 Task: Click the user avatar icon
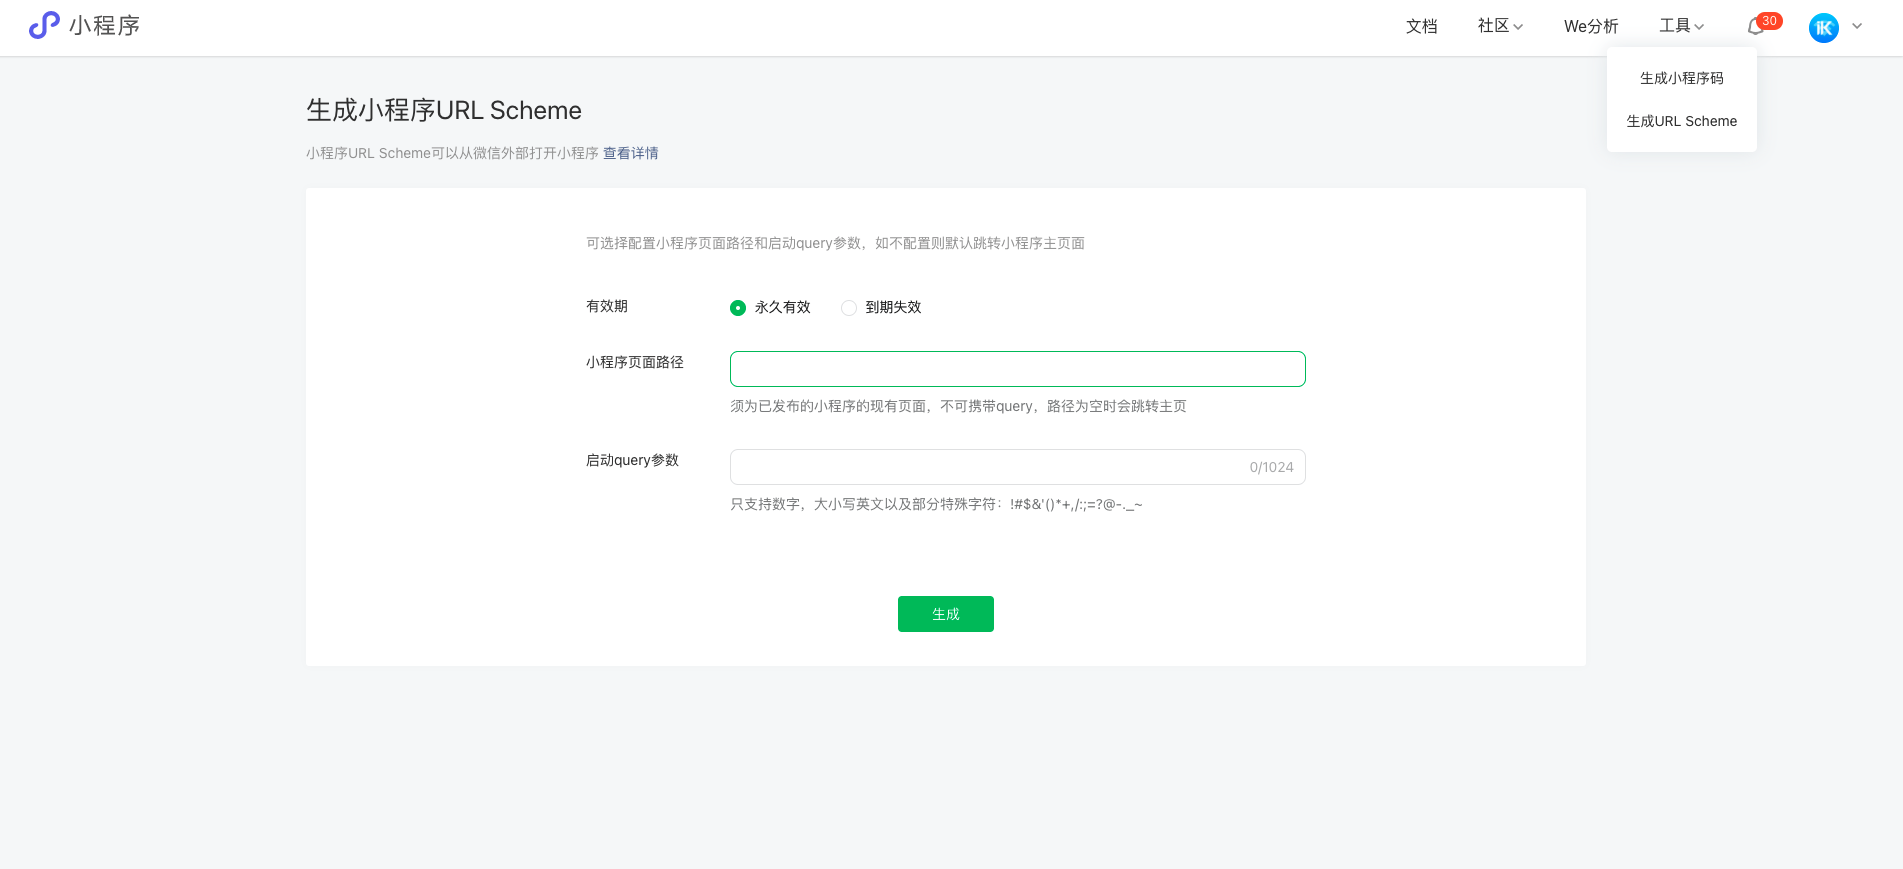point(1824,28)
